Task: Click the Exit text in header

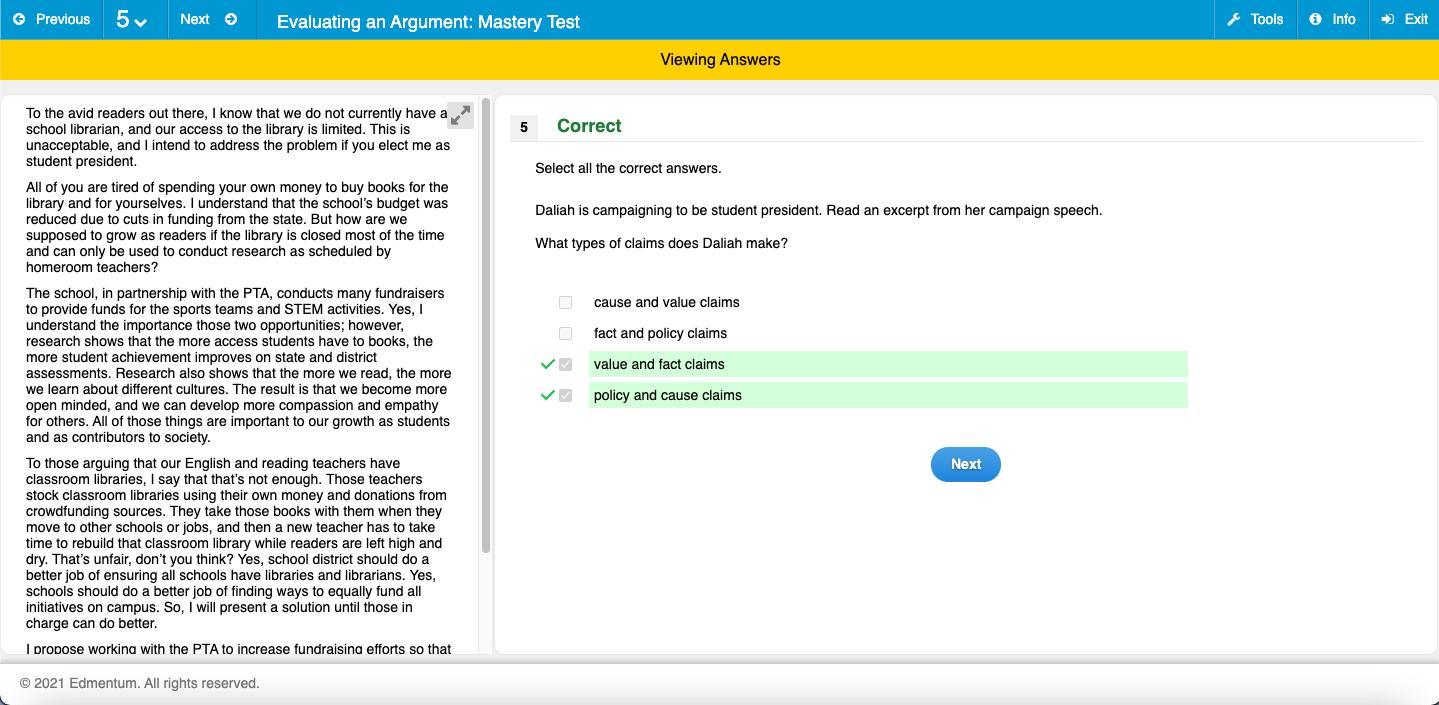Action: coord(1415,20)
